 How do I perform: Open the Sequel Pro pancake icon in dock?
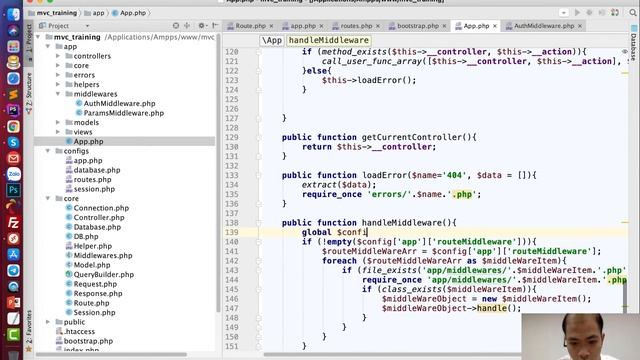[13, 62]
